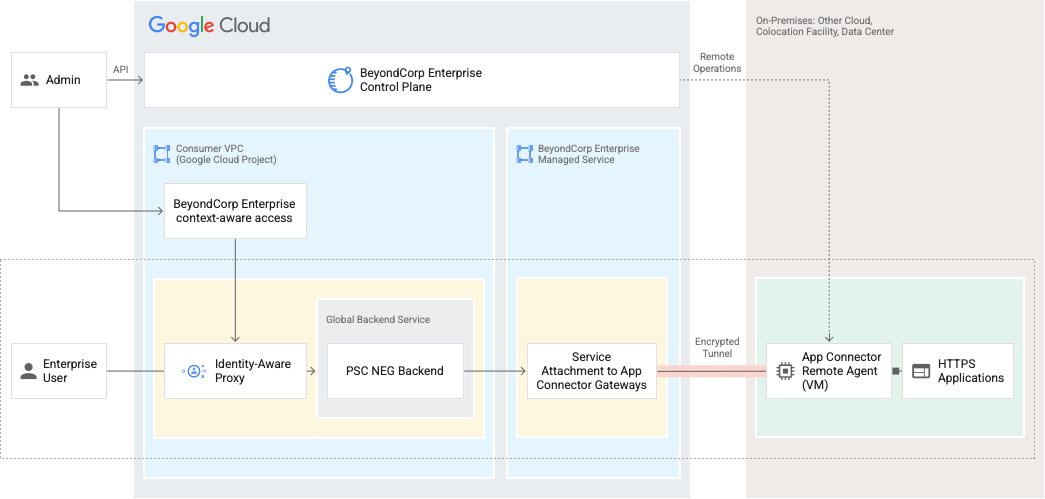Image resolution: width=1045 pixels, height=499 pixels.
Task: Click the Consumer VPC network icon
Action: click(x=161, y=154)
